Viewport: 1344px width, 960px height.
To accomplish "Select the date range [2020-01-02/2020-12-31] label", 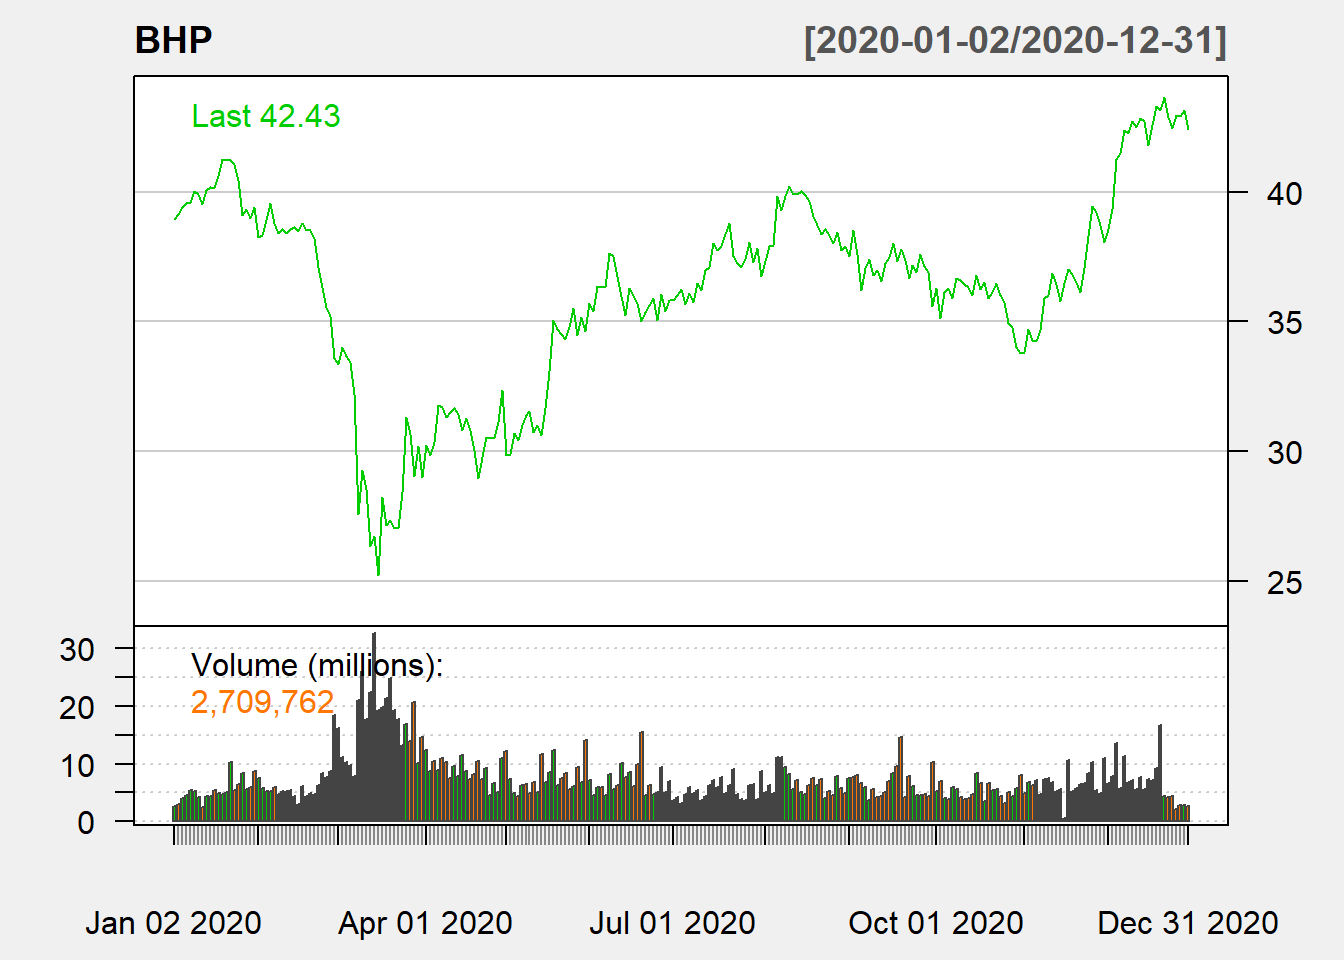I will [x=1015, y=40].
